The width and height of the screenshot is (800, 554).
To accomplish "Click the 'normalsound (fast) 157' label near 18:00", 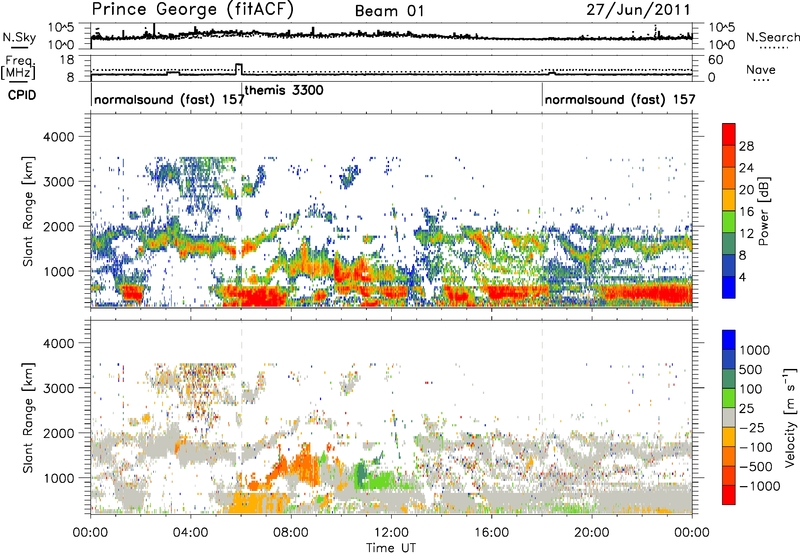I will [x=620, y=99].
